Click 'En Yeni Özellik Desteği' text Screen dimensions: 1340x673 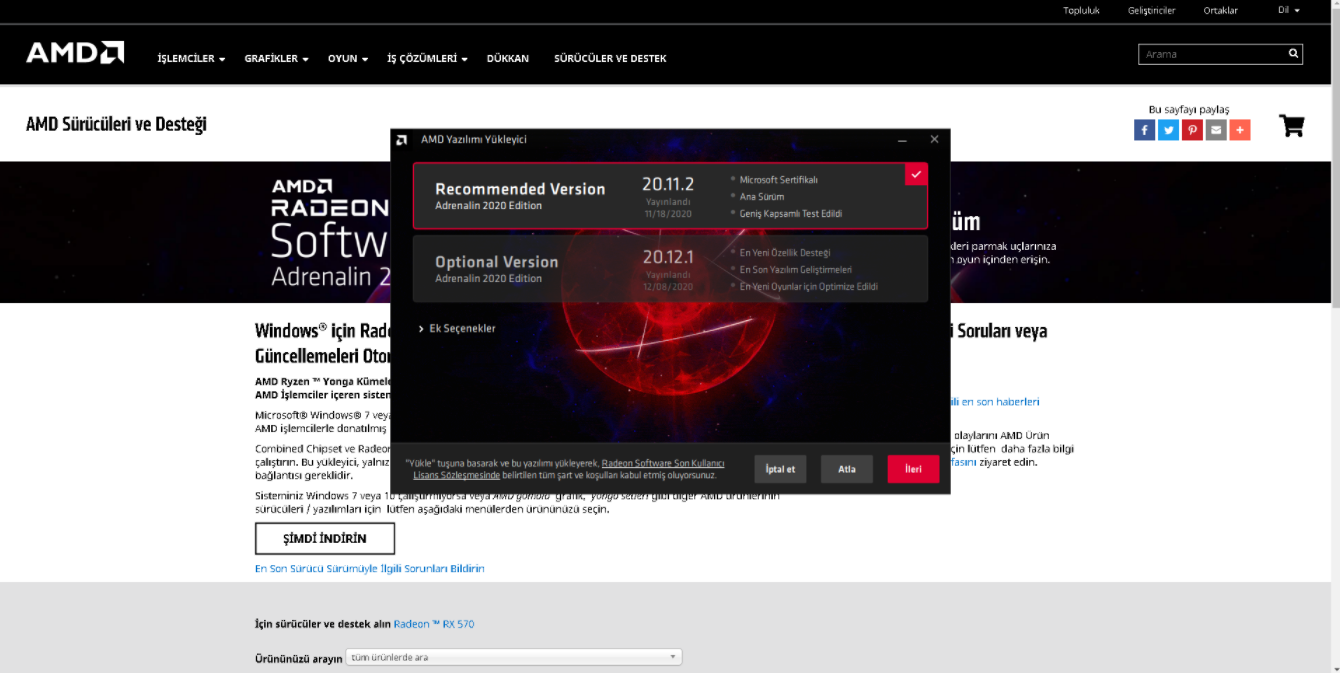[x=785, y=253]
